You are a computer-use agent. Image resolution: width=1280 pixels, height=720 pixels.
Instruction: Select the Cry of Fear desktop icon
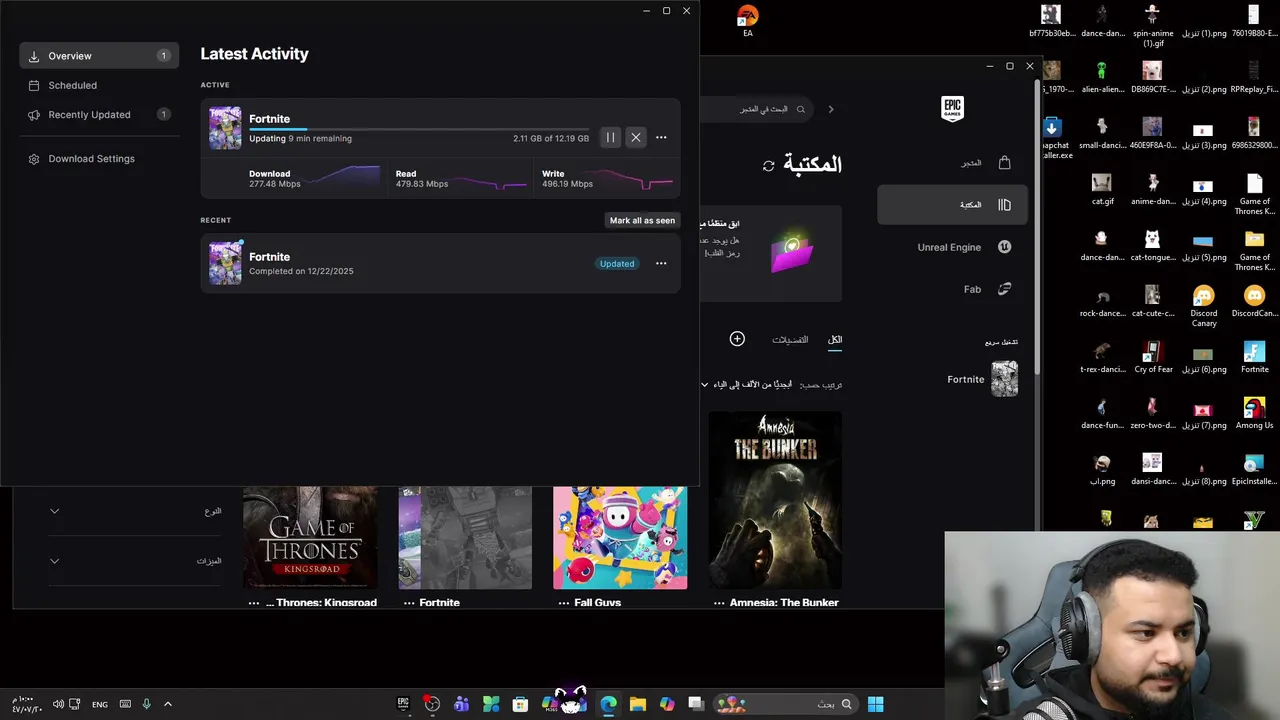tap(1152, 357)
